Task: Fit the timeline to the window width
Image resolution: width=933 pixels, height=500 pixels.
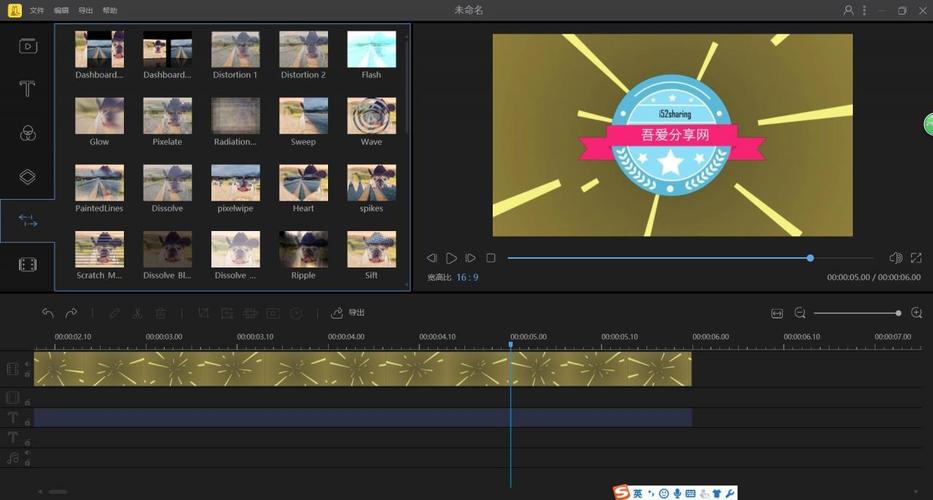Action: 777,313
